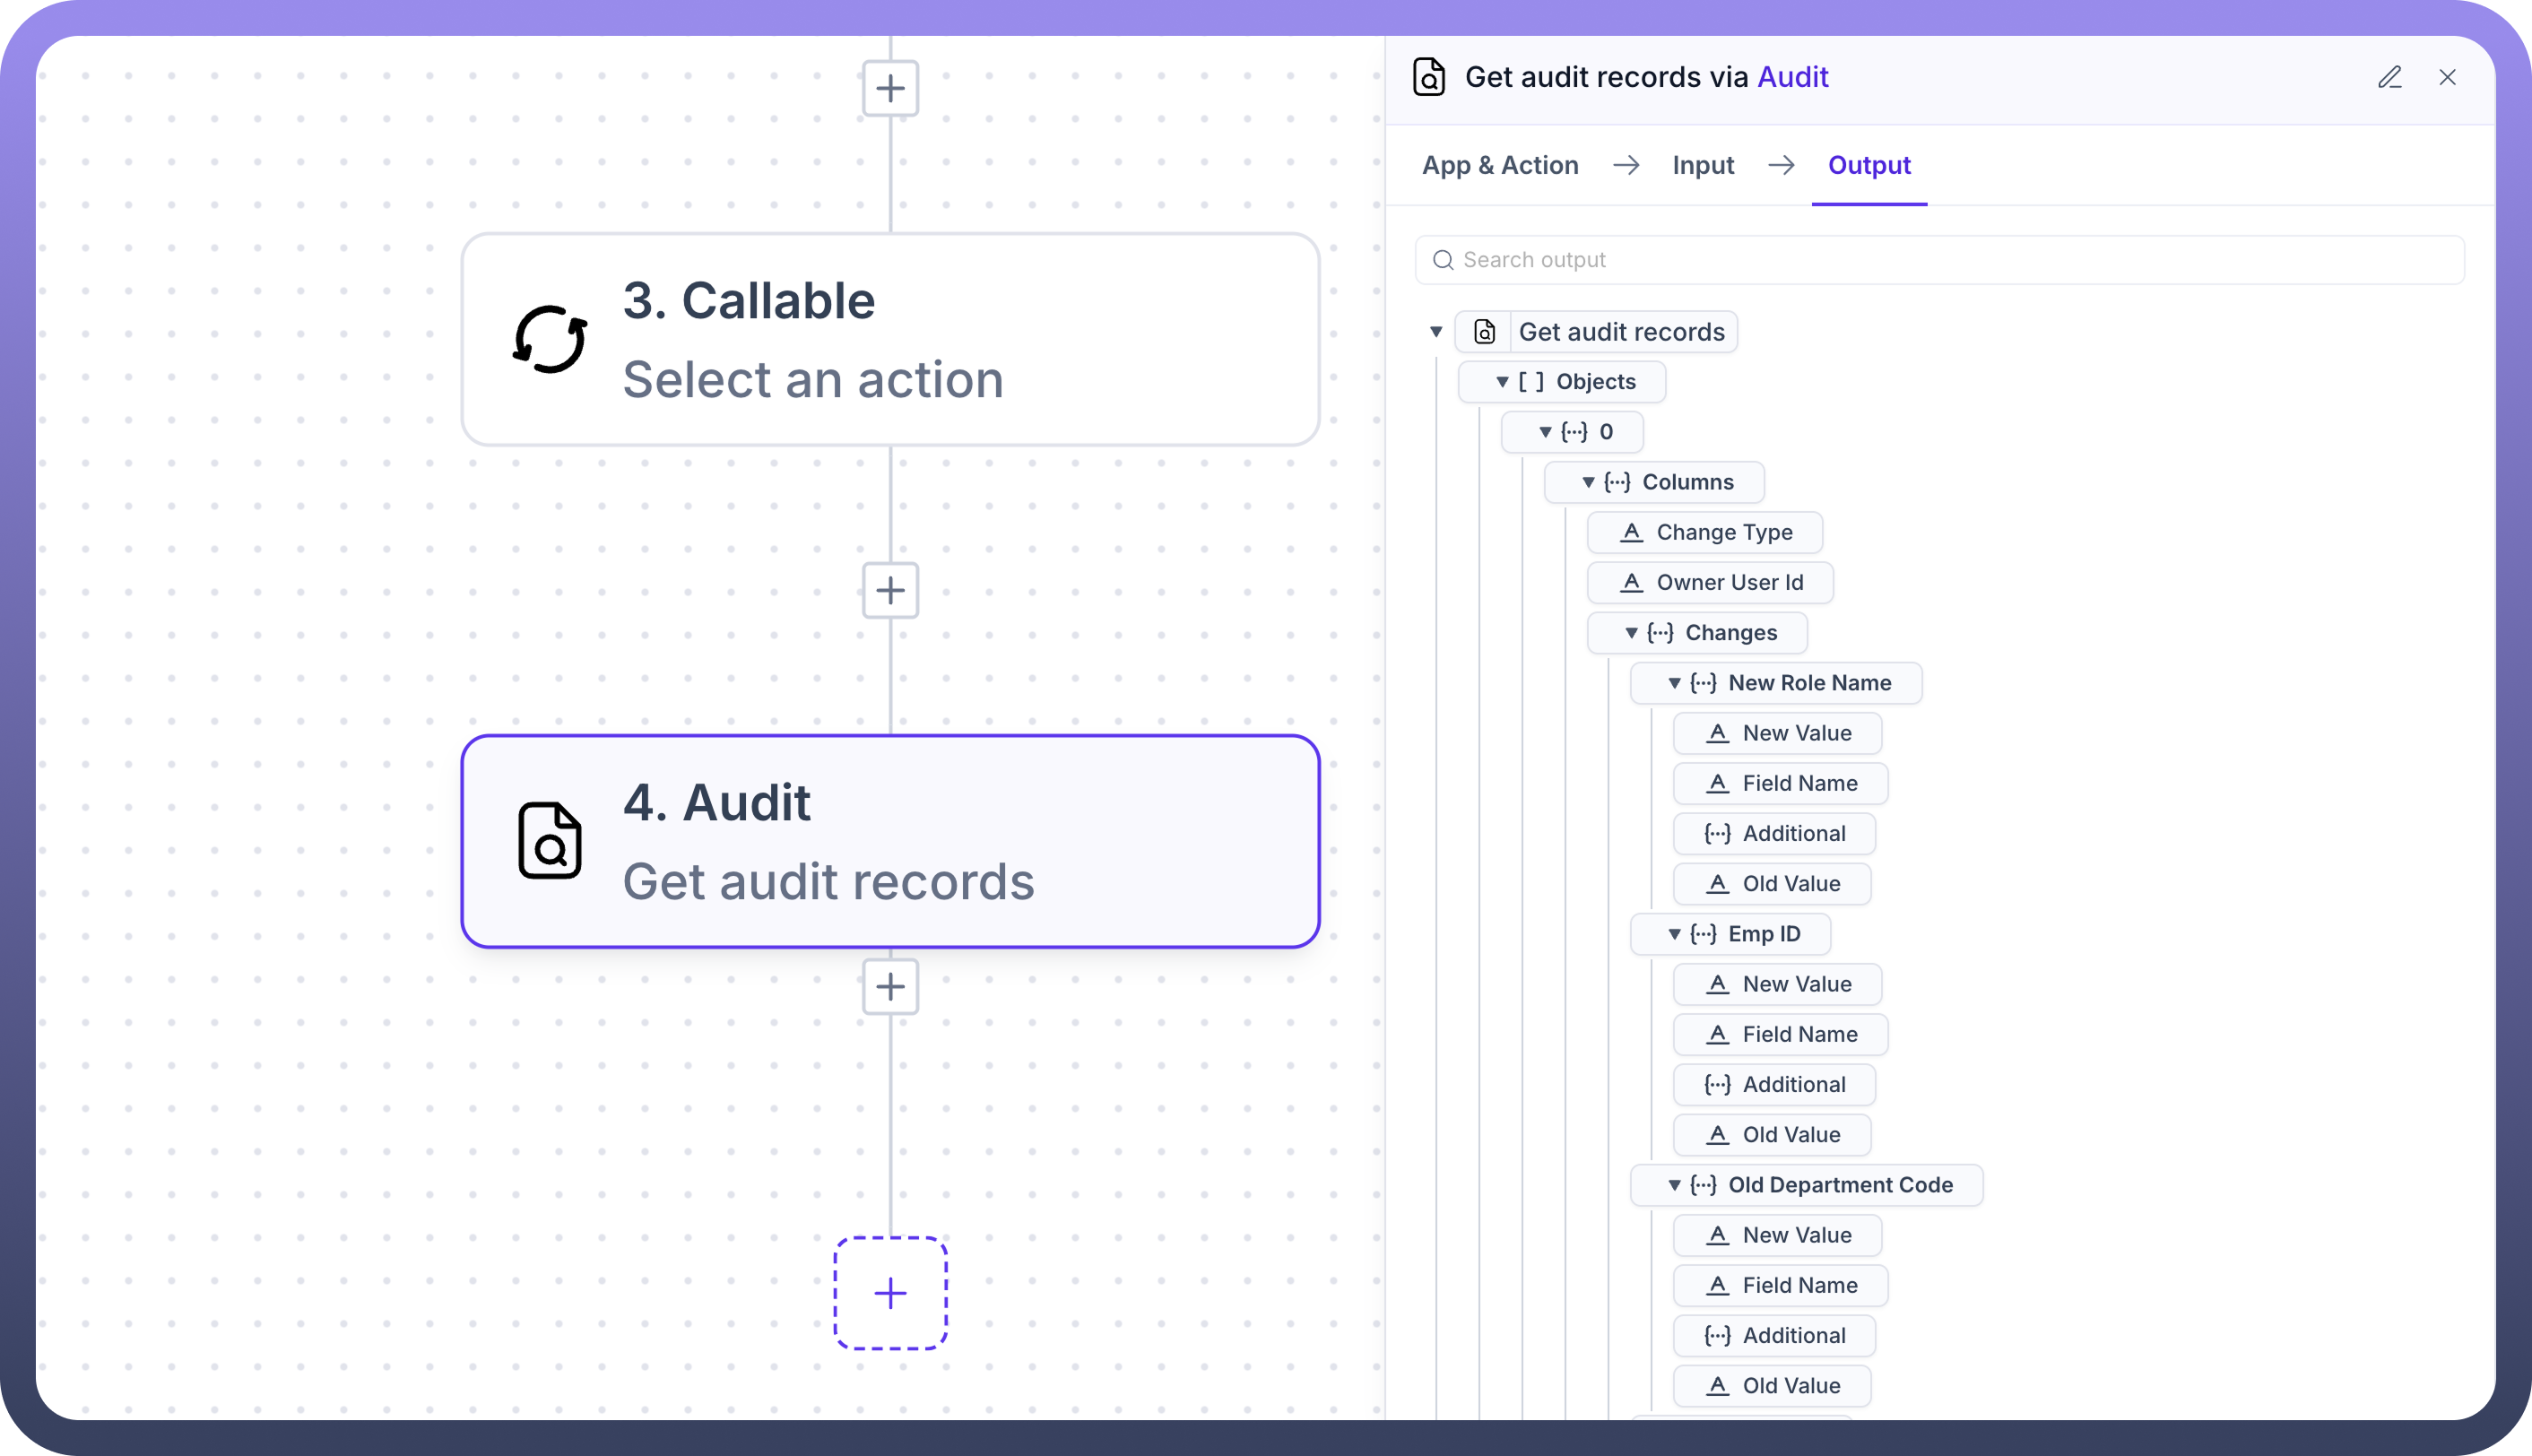Image resolution: width=2532 pixels, height=1456 pixels.
Task: Click plus icon above Callable step
Action: click(890, 88)
